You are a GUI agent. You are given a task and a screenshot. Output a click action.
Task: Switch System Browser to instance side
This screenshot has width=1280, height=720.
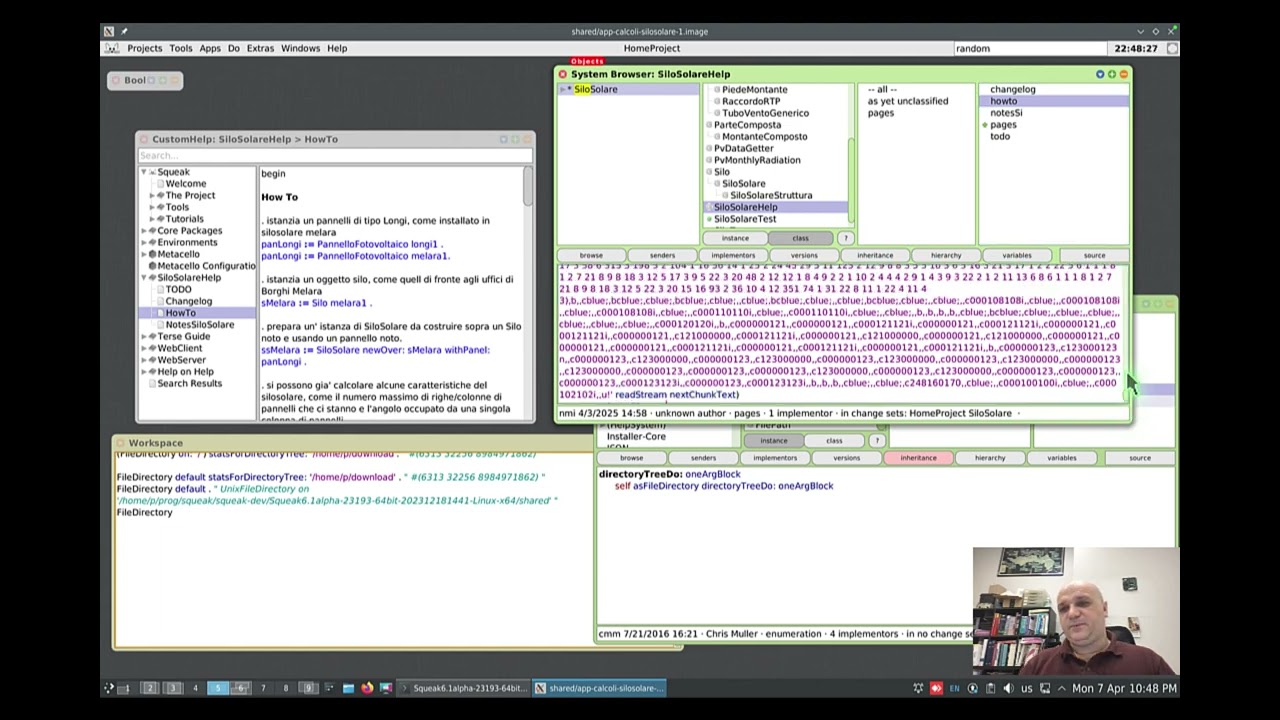coord(735,238)
